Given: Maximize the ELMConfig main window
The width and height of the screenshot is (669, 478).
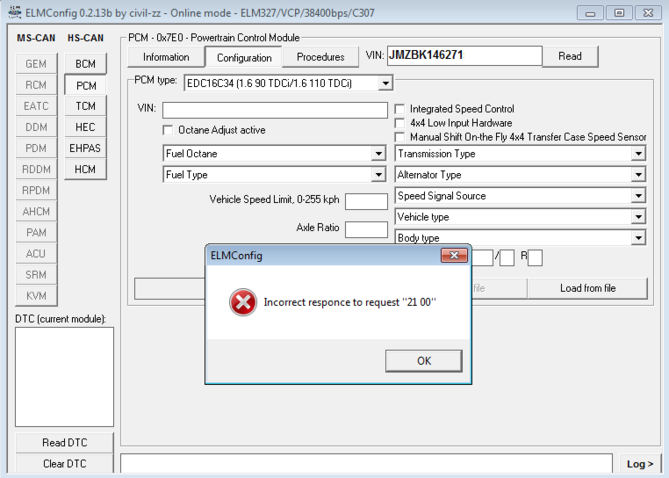Looking at the screenshot, I should 619,13.
